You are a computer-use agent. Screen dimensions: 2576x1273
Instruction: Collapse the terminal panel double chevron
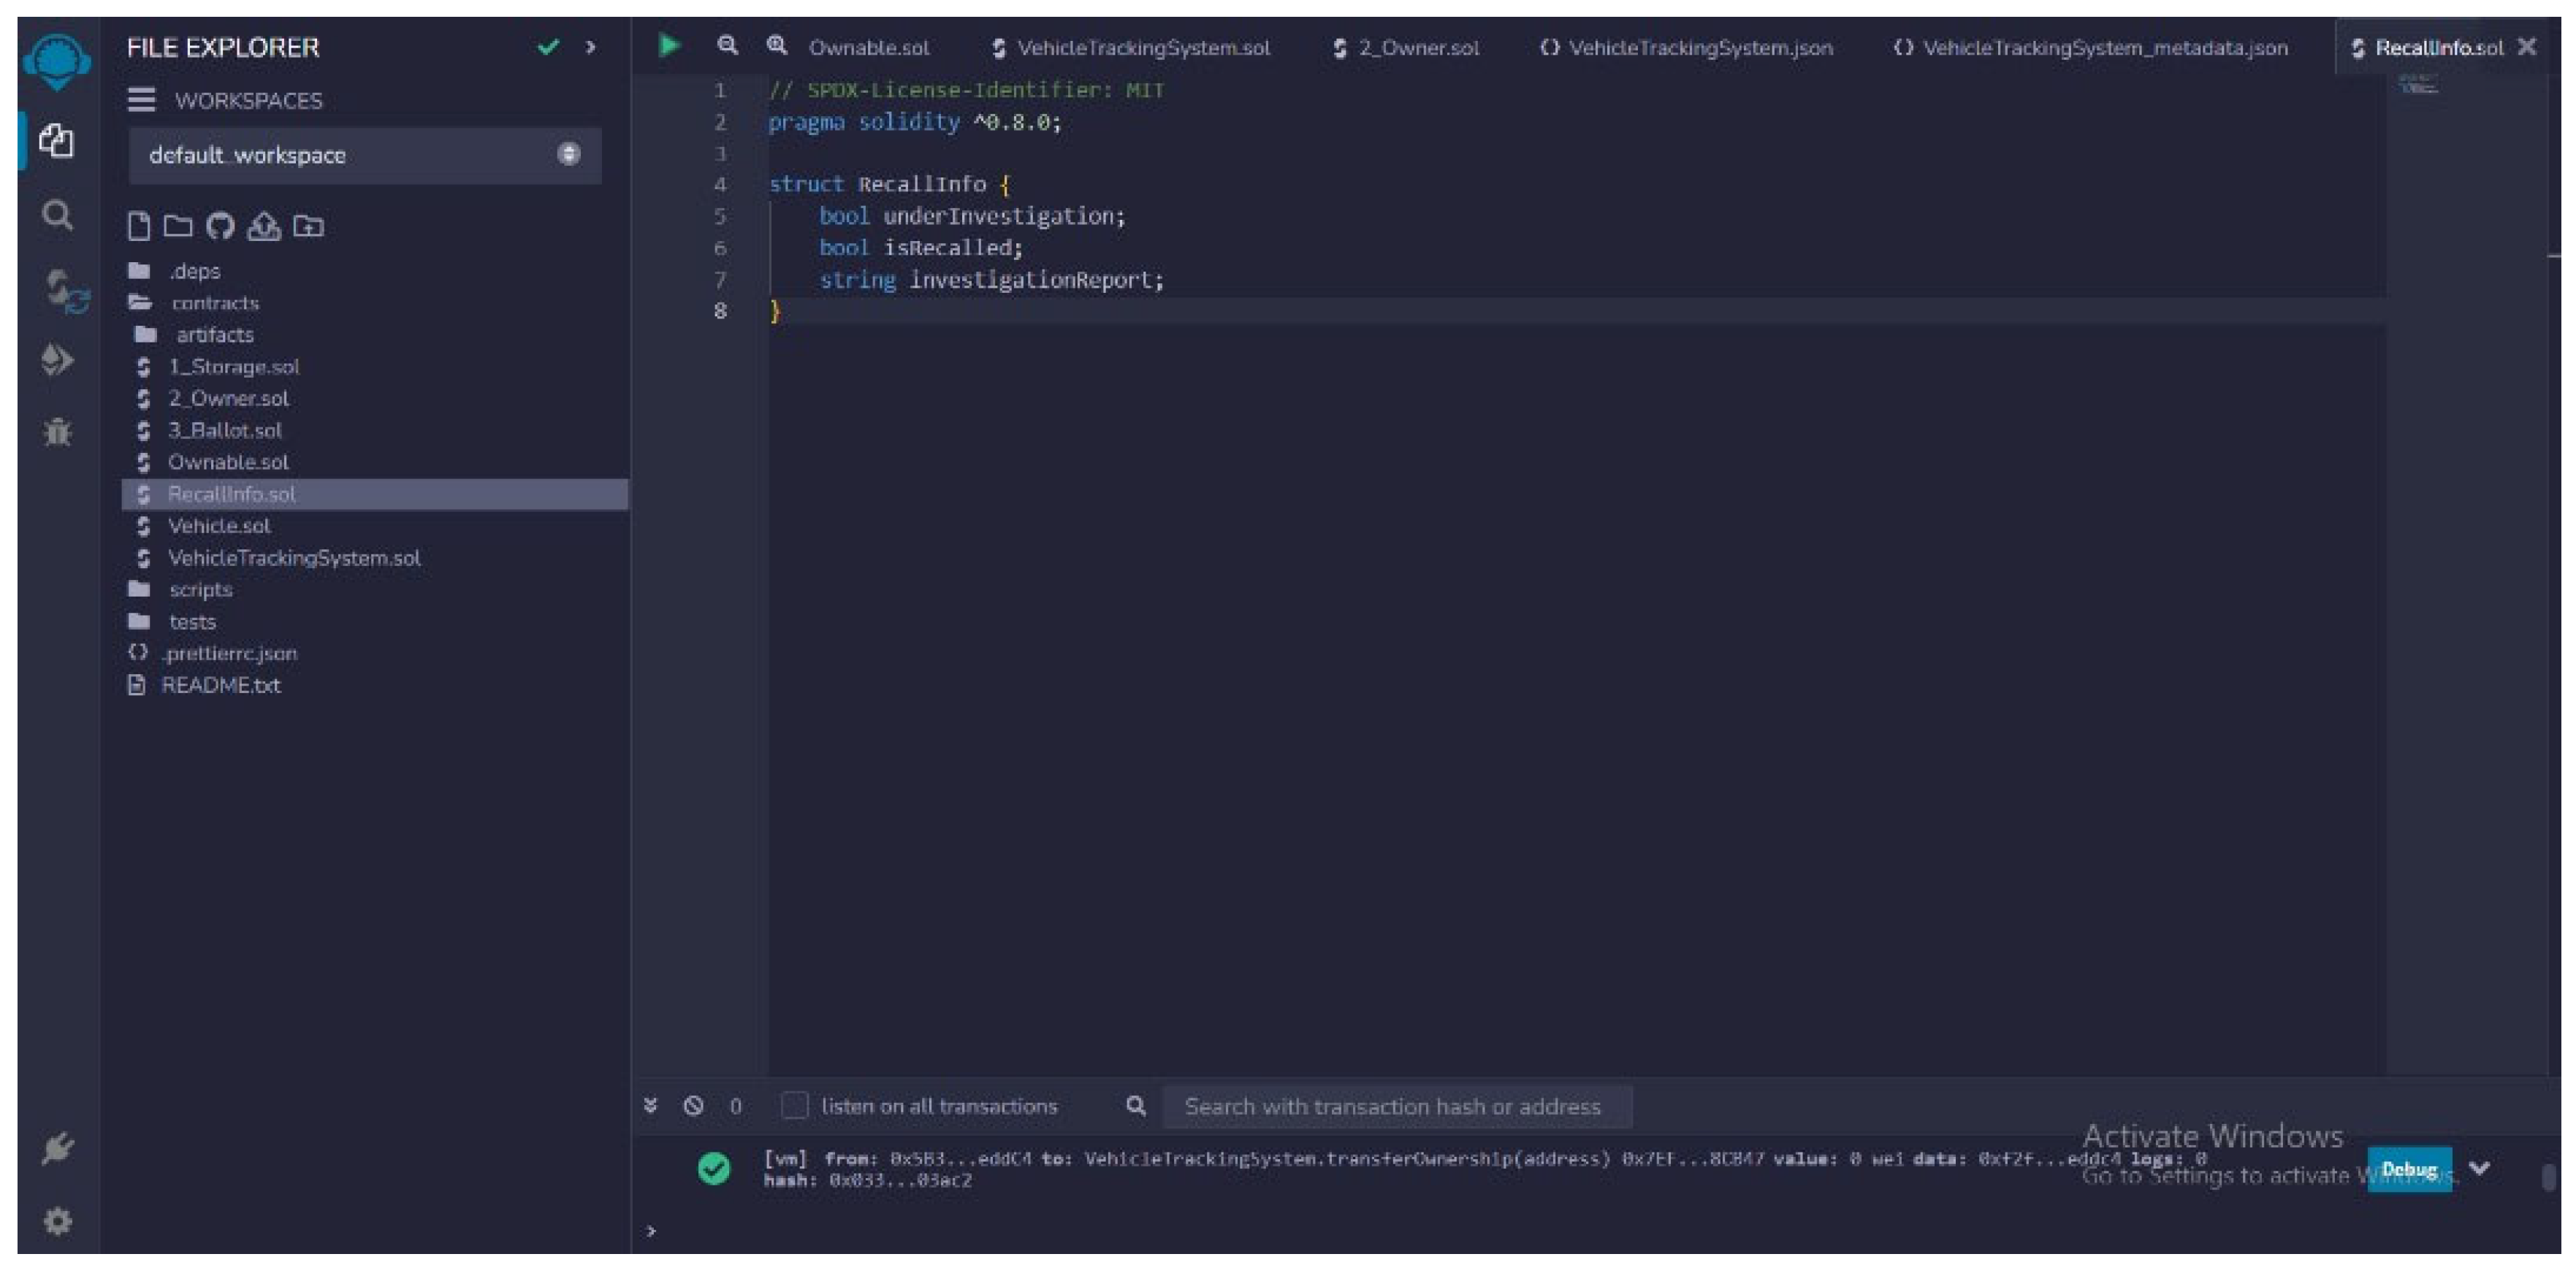click(651, 1106)
